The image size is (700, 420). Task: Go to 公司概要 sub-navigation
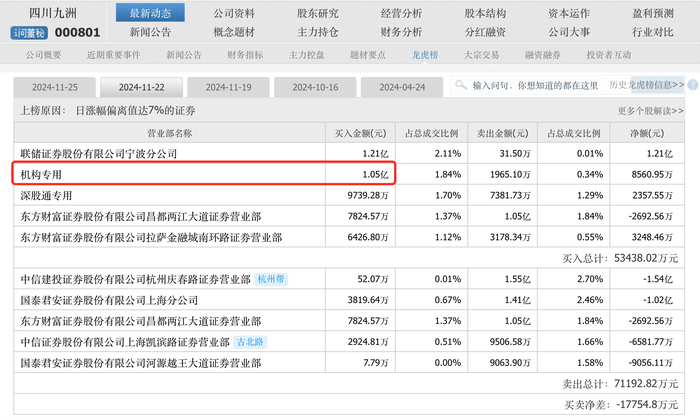(43, 55)
